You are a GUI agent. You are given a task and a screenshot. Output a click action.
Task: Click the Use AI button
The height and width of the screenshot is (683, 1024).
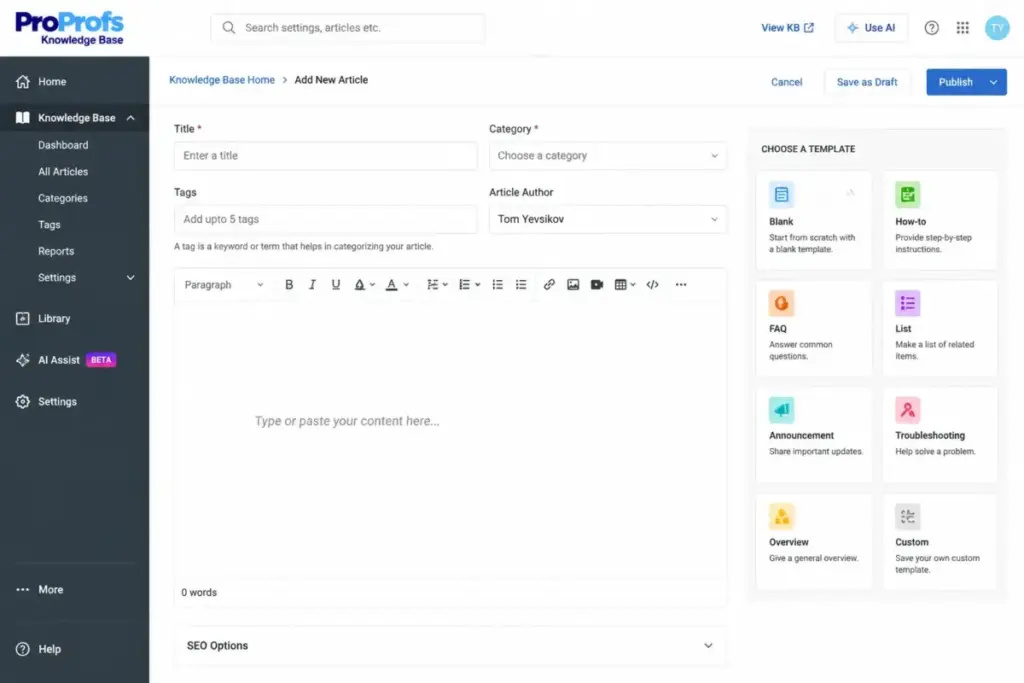pyautogui.click(x=871, y=27)
